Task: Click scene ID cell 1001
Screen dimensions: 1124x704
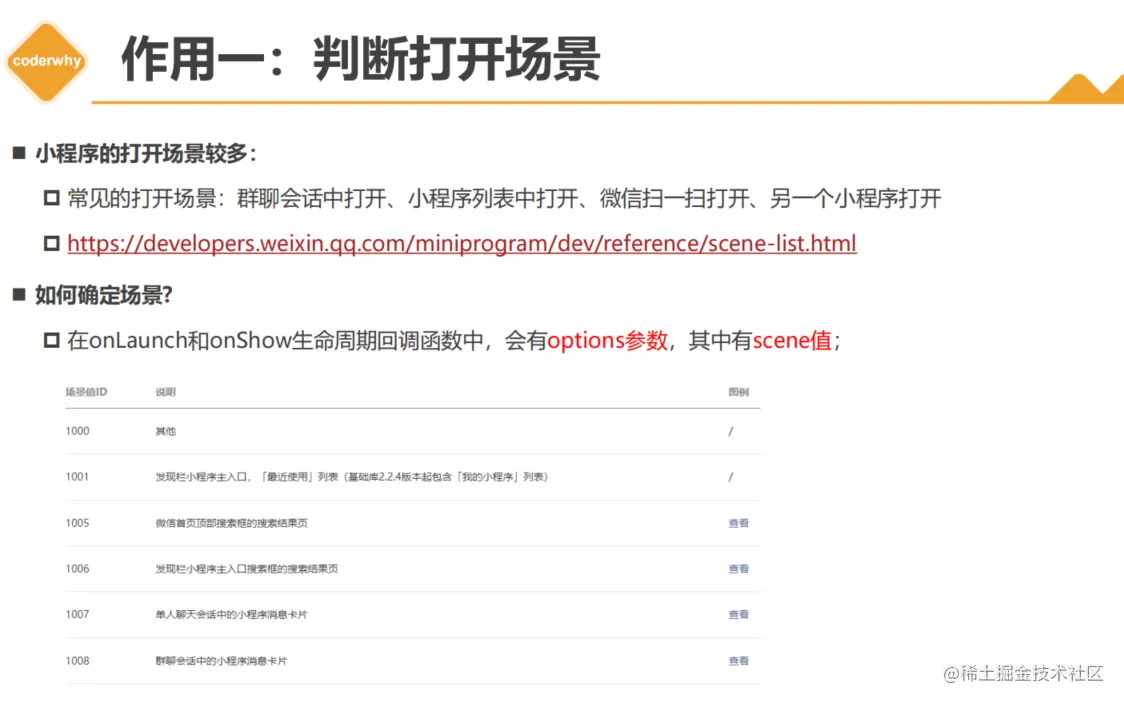Action: pos(77,477)
